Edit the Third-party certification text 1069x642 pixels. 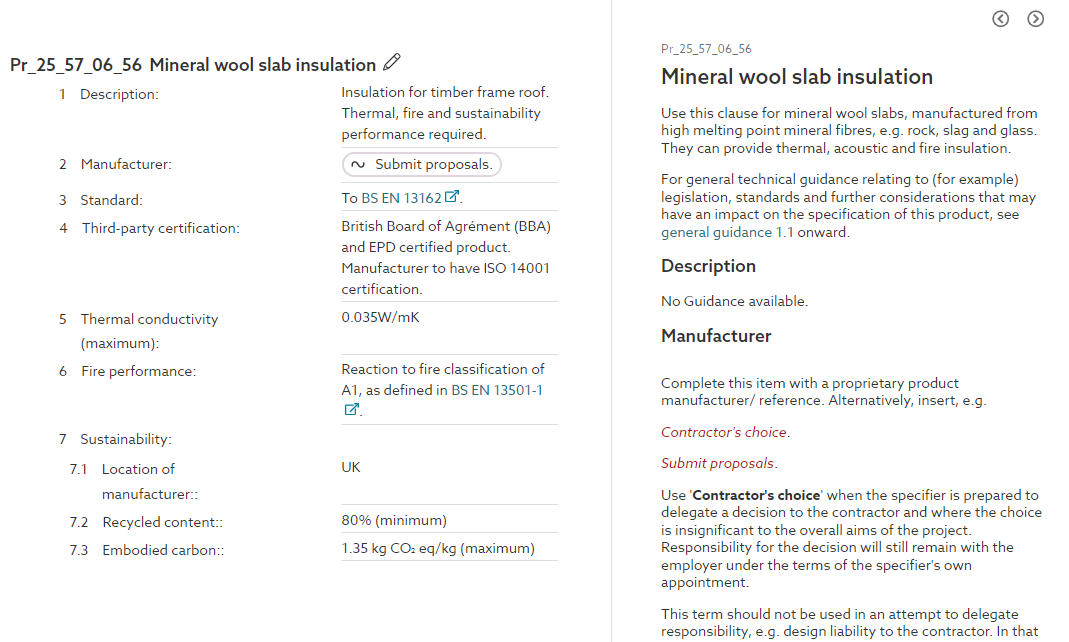(449, 258)
